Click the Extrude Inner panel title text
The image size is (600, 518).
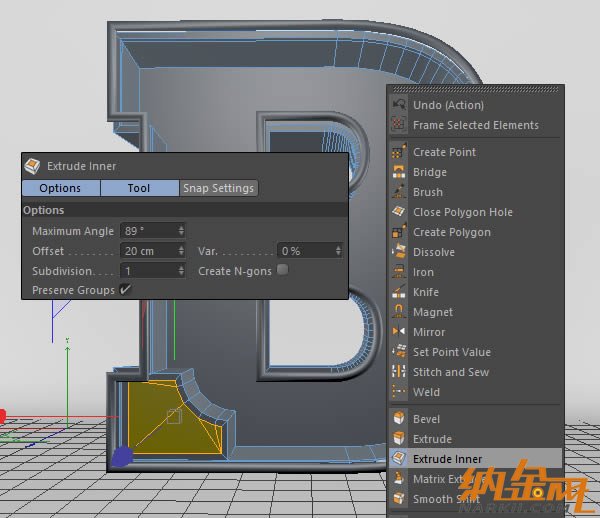click(82, 166)
